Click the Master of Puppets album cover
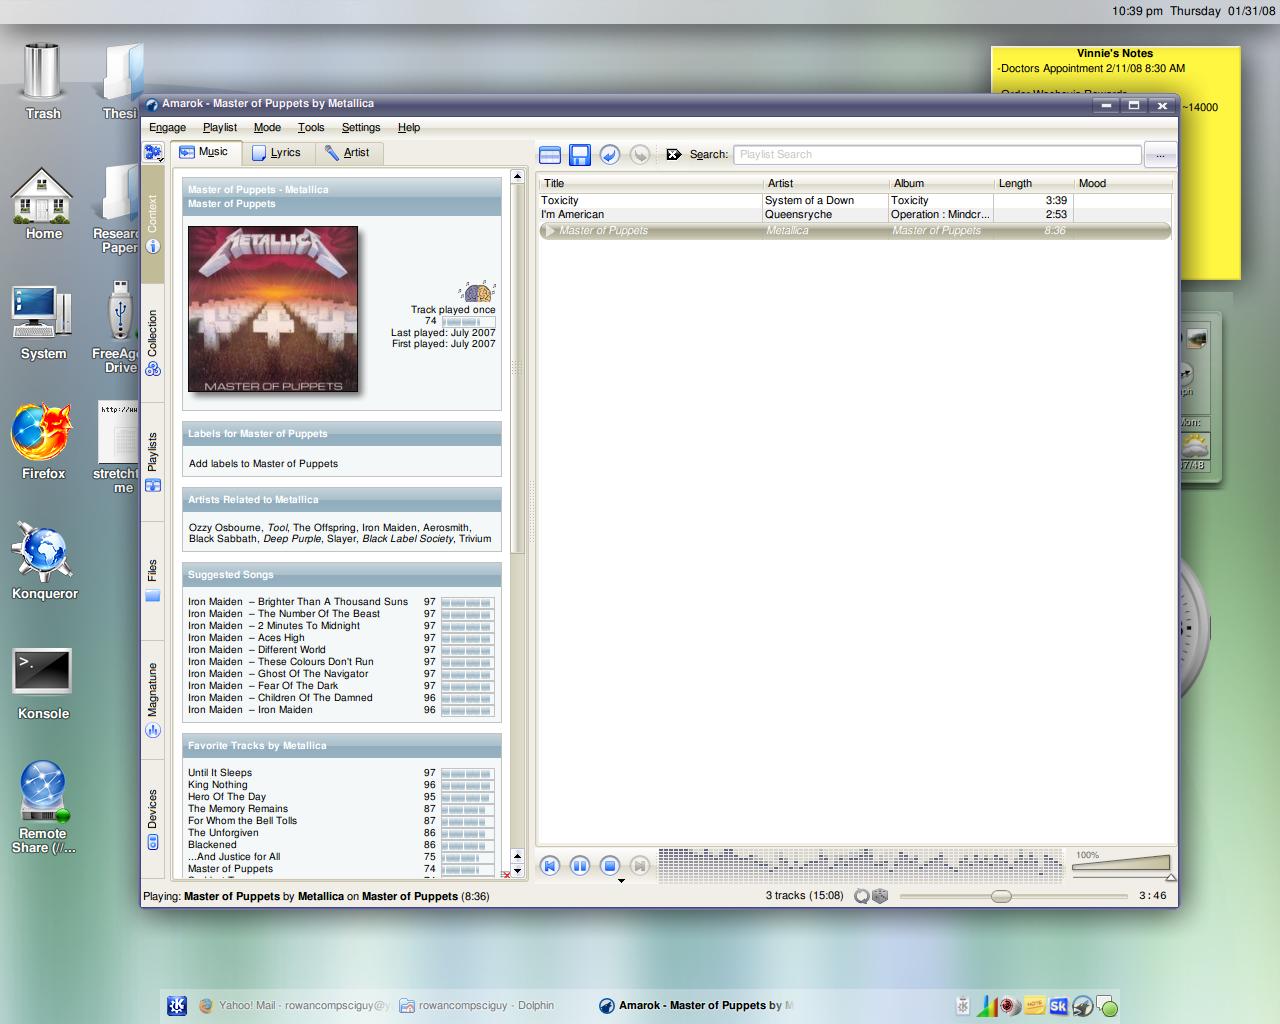The image size is (1280, 1024). (x=273, y=309)
